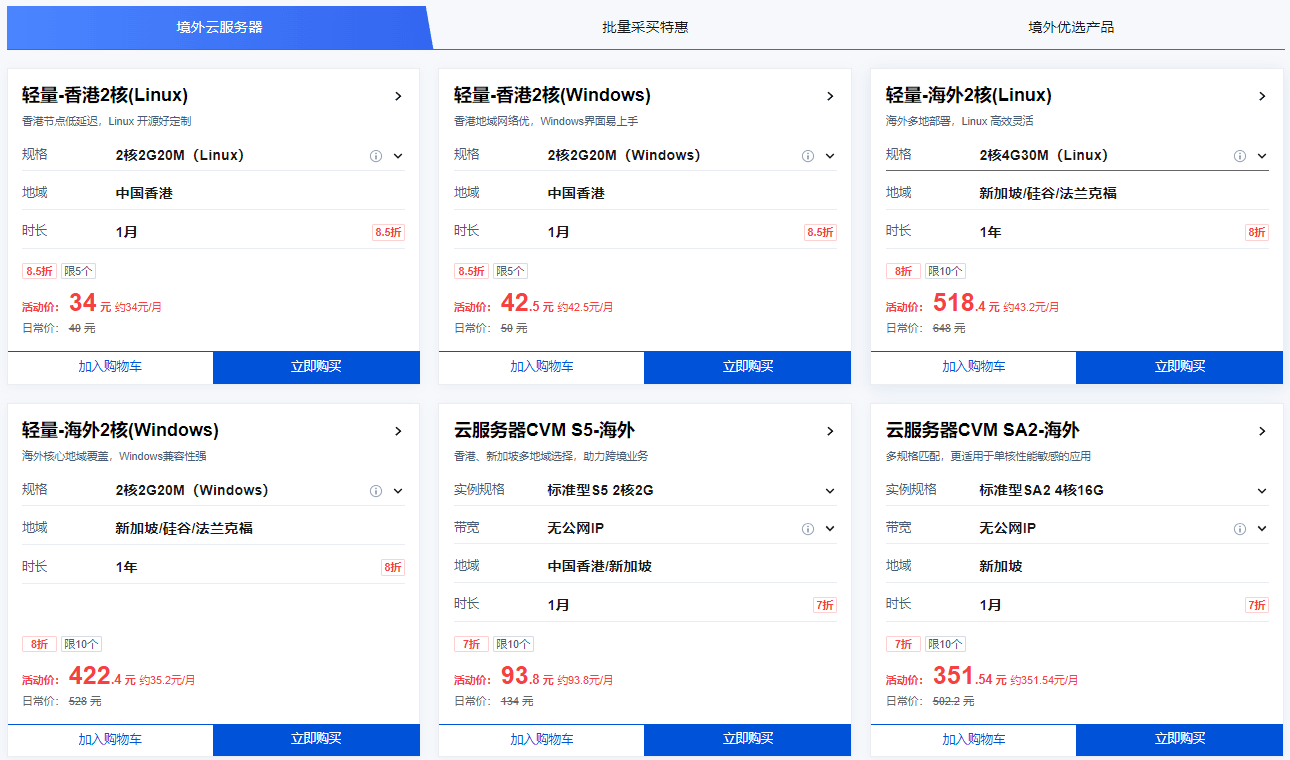
Task: Expand 规格 dropdown in 轻量-香港2核(Linux) card
Action: coord(398,156)
